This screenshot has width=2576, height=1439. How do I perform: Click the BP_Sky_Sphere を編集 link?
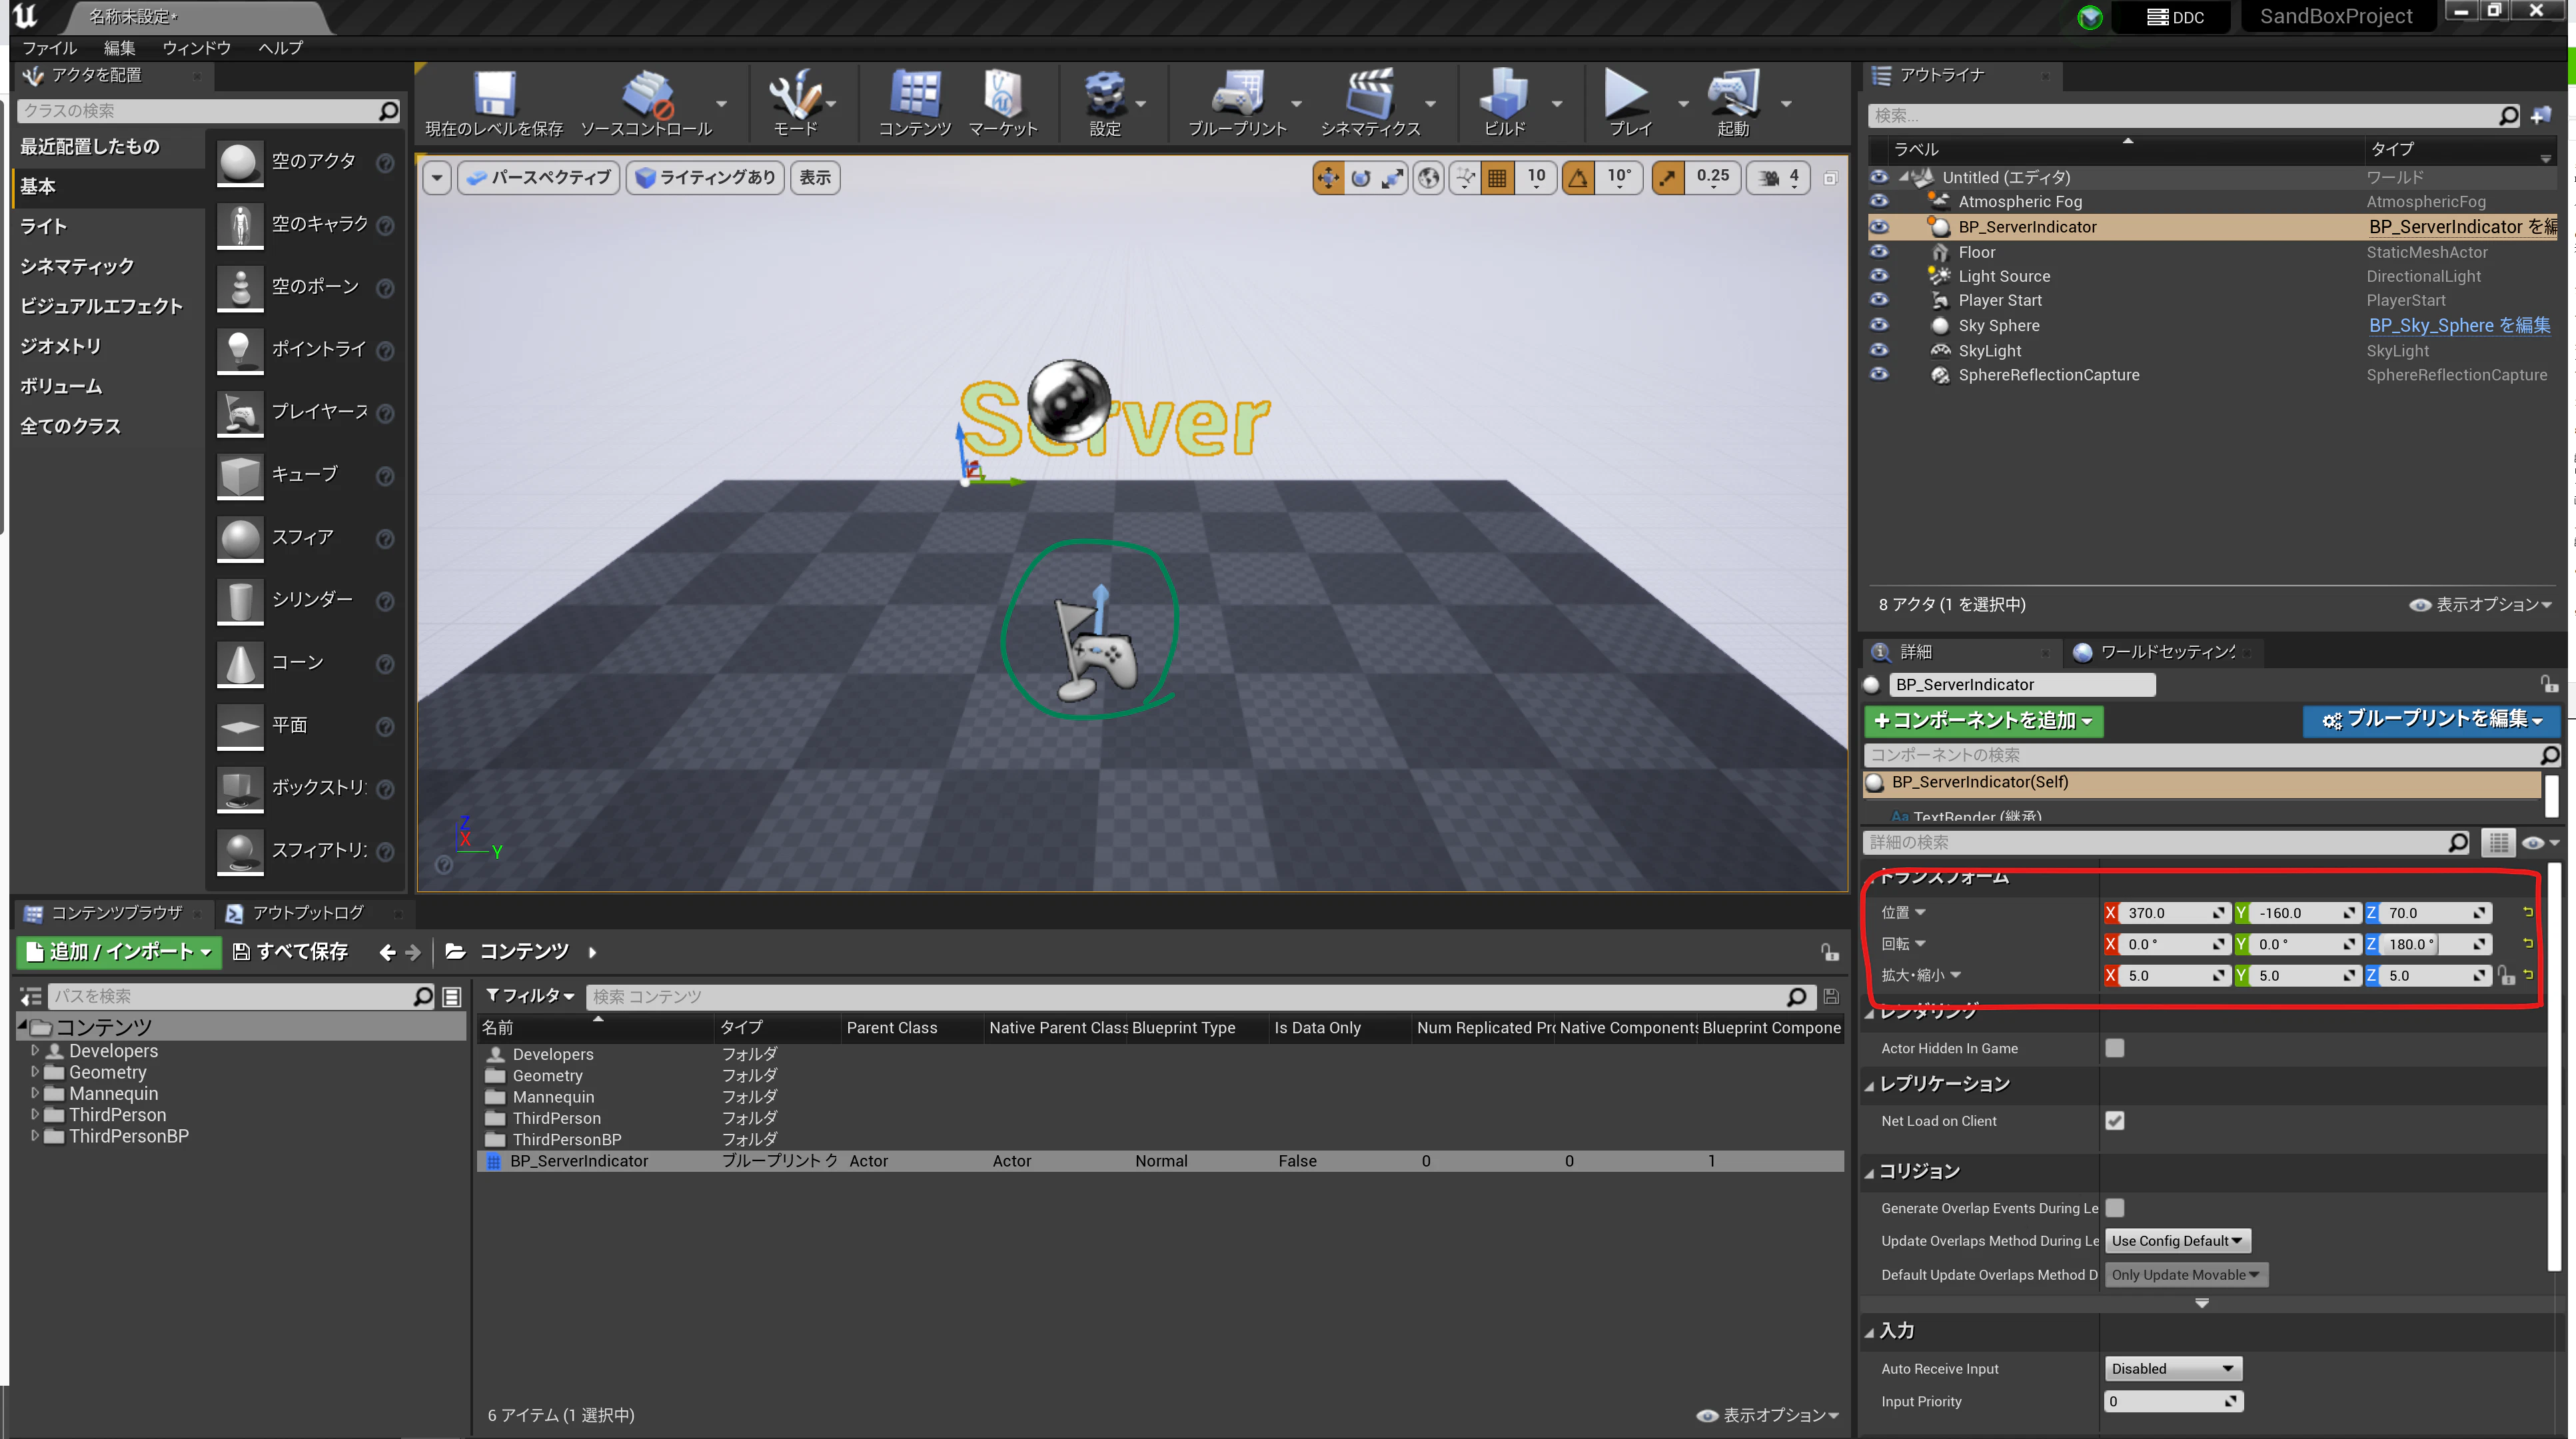click(x=2459, y=325)
